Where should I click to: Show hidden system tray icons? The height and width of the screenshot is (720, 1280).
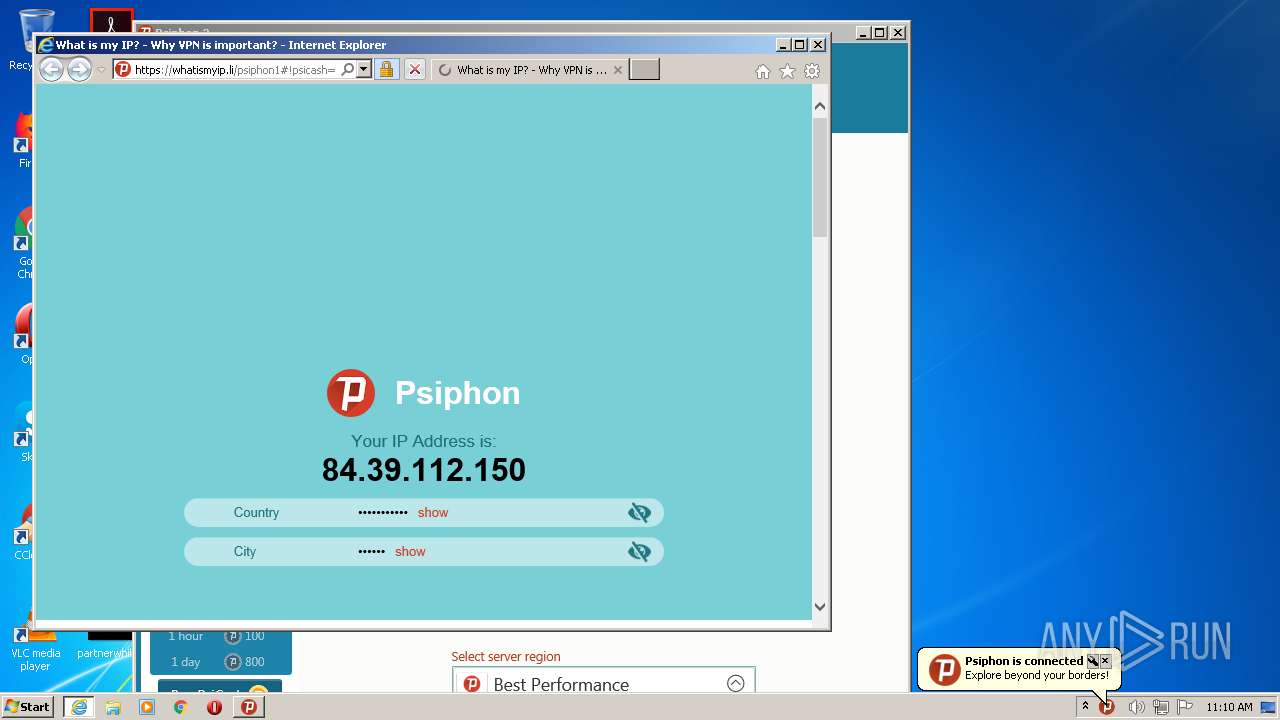click(x=1085, y=707)
